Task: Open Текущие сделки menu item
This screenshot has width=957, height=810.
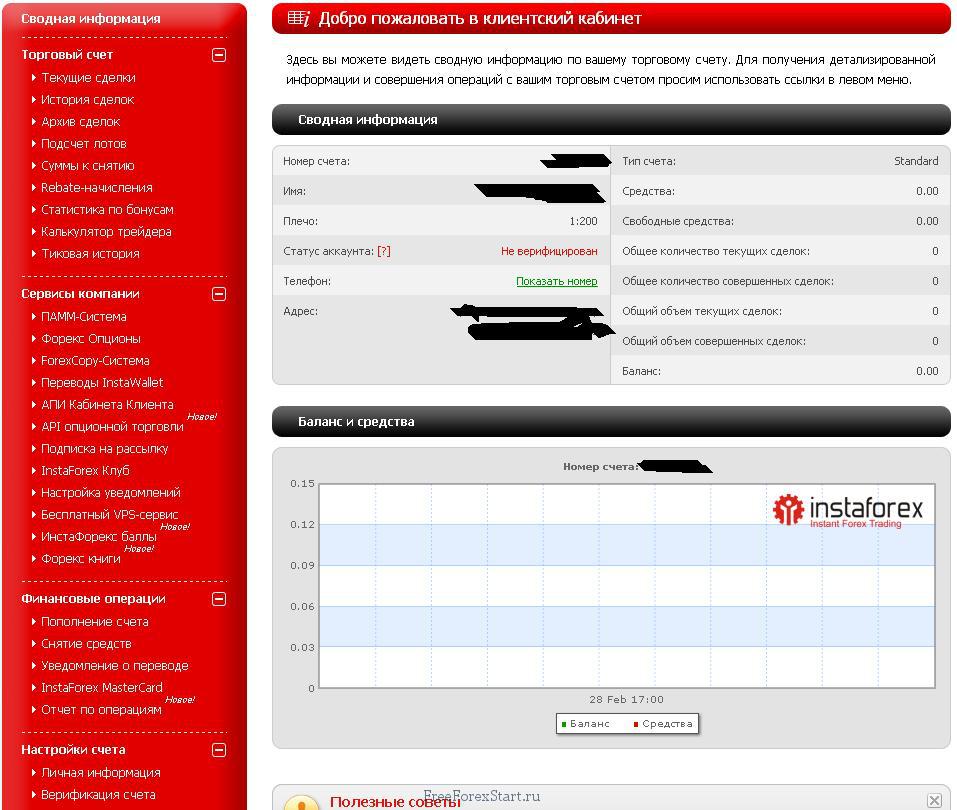Action: (88, 78)
